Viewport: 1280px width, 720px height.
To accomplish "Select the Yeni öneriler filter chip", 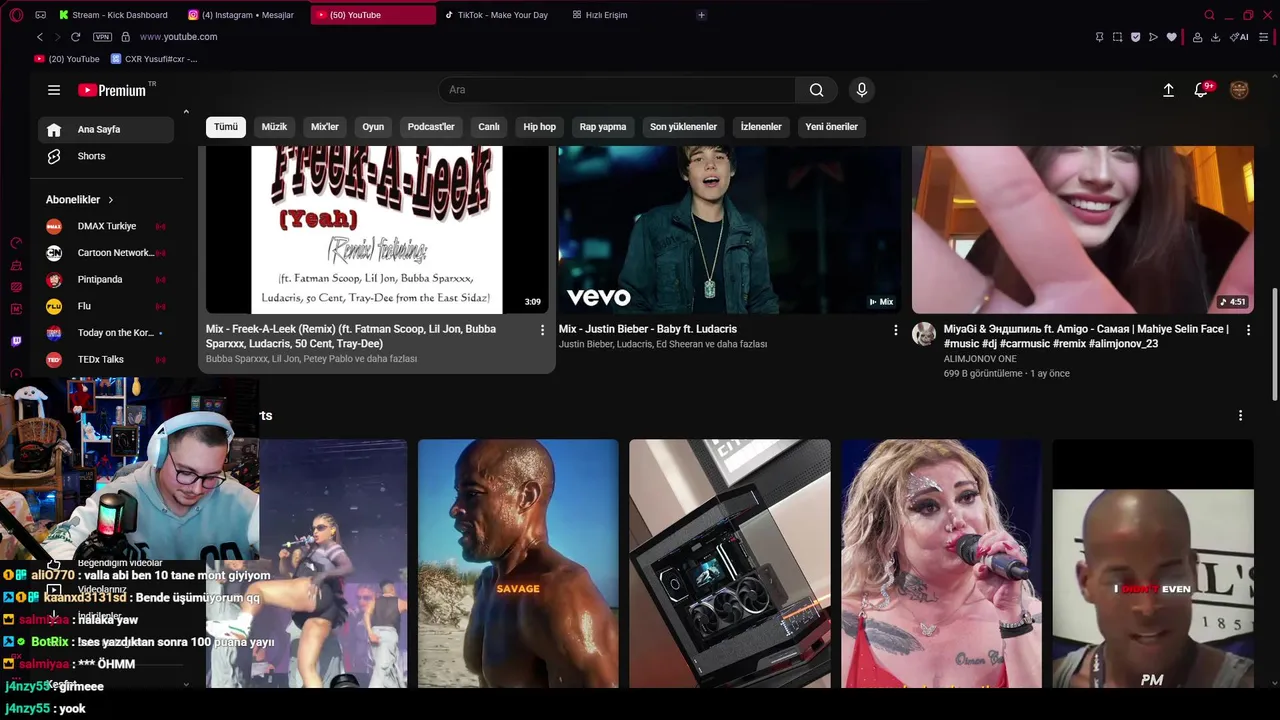I will [x=832, y=127].
